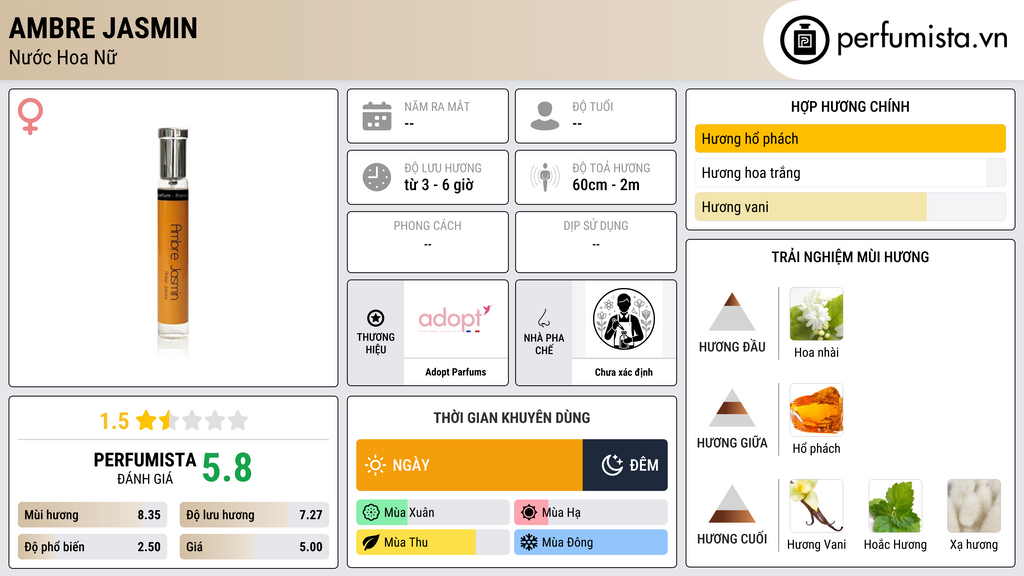Click the Hoa nhài jasmine thumbnail
1024x576 pixels.
816,314
